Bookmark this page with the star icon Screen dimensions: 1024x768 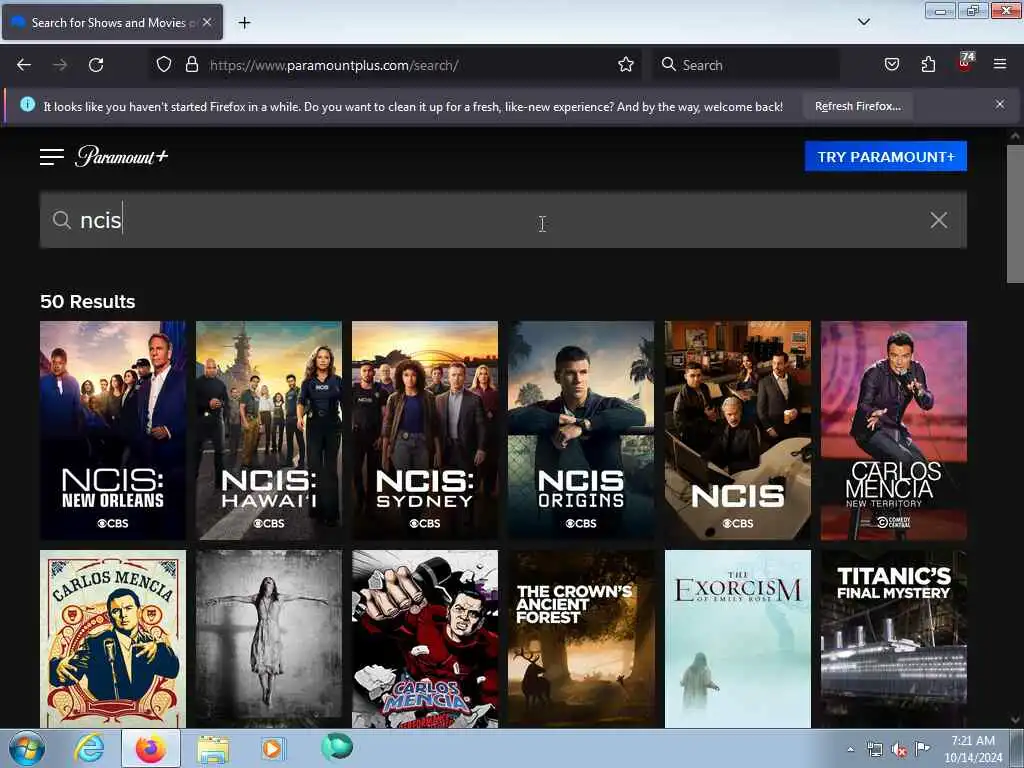tap(626, 65)
